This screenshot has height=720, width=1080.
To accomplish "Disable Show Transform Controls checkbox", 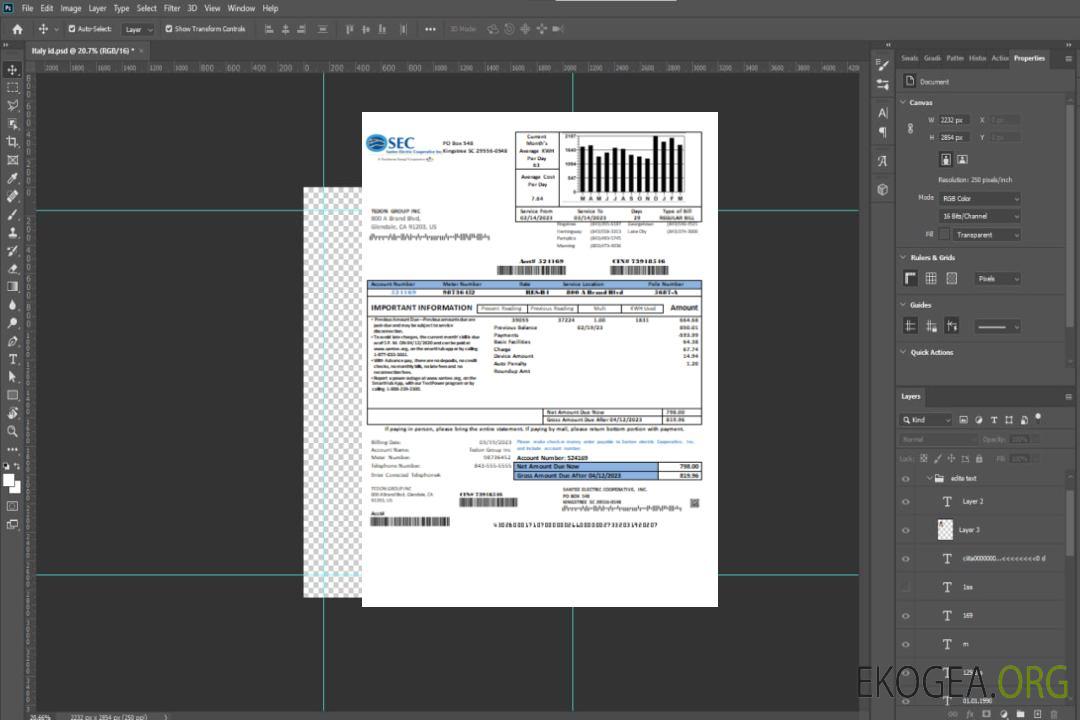I will pyautogui.click(x=169, y=29).
